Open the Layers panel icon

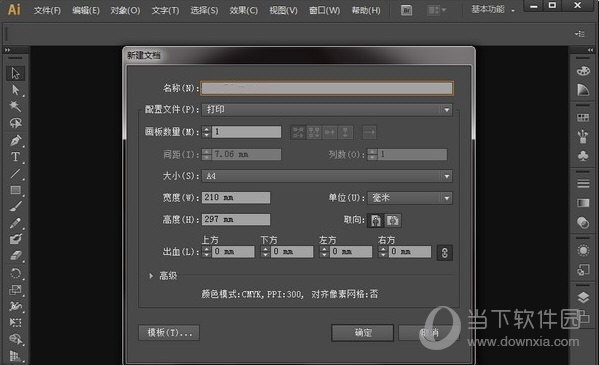click(x=583, y=298)
